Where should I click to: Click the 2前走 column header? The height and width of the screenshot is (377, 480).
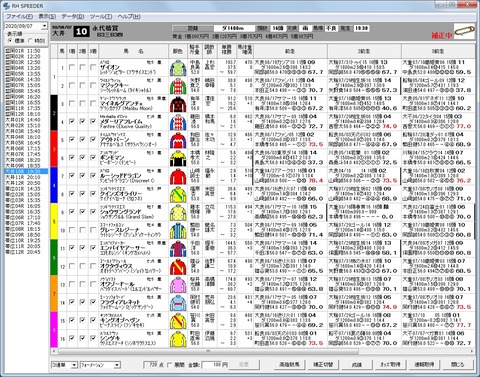pos(364,51)
